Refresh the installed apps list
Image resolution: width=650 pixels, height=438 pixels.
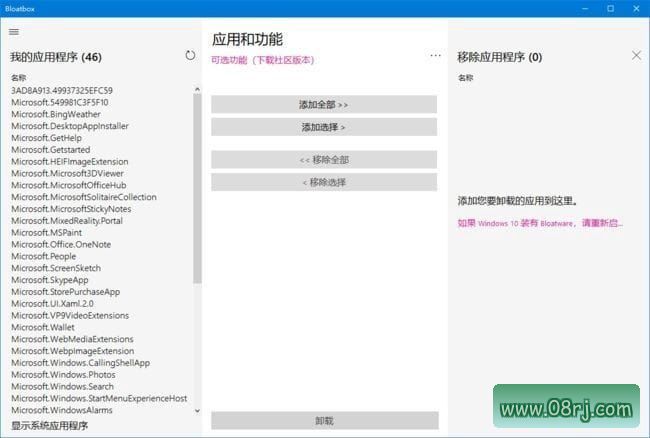(x=190, y=55)
